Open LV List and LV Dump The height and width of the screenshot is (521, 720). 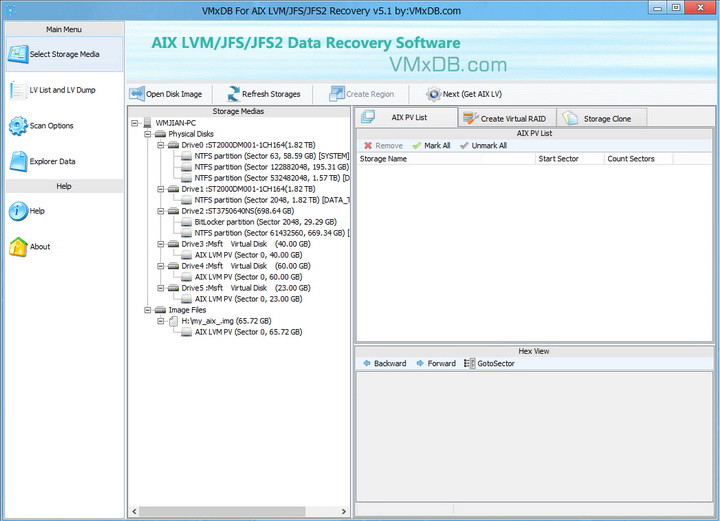(62, 90)
